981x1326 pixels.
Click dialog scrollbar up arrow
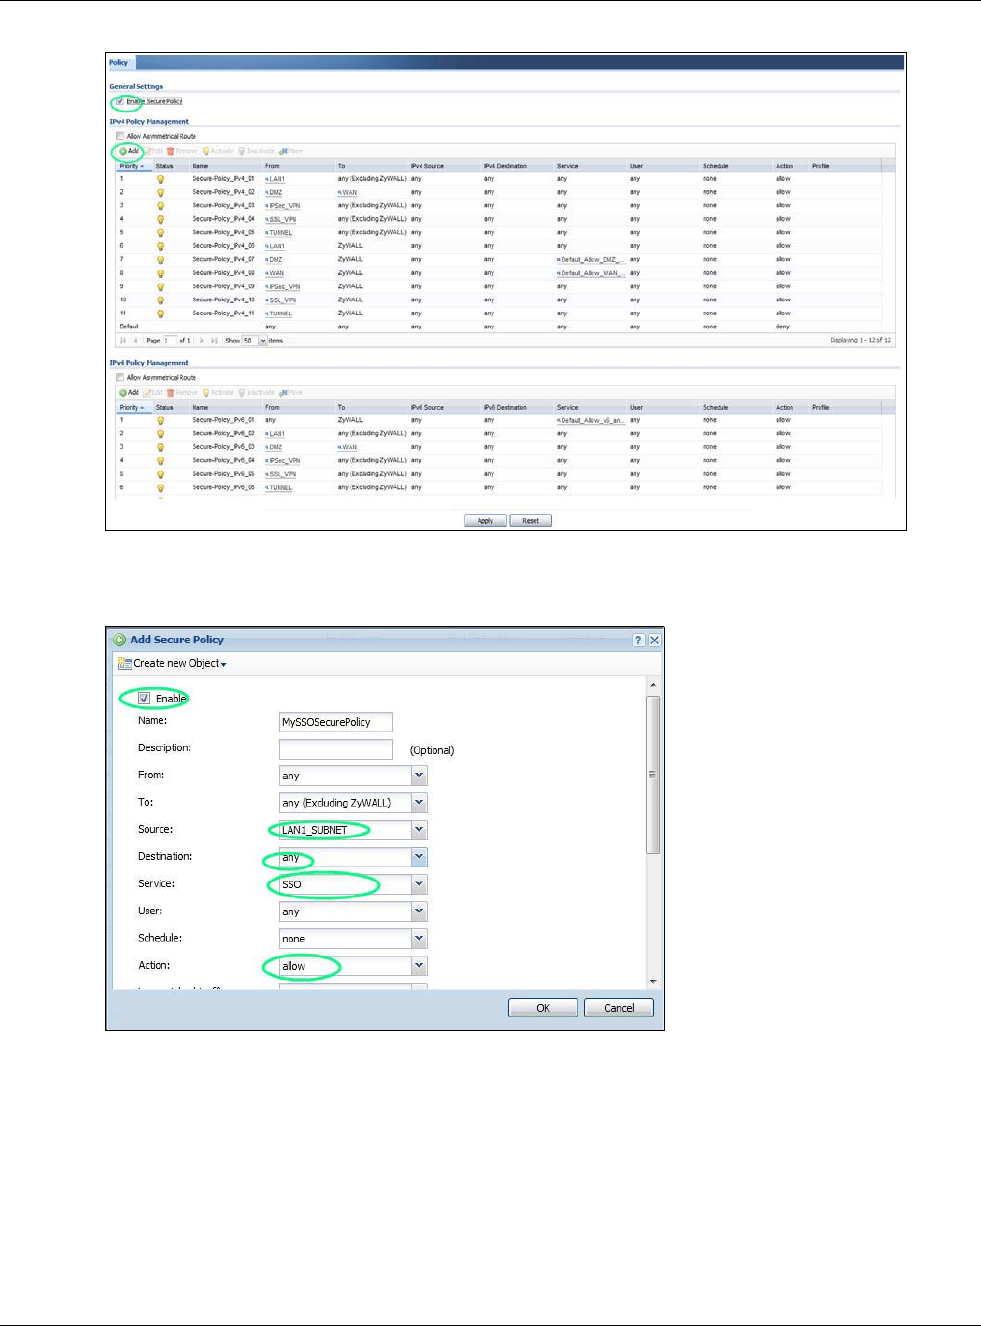[653, 686]
